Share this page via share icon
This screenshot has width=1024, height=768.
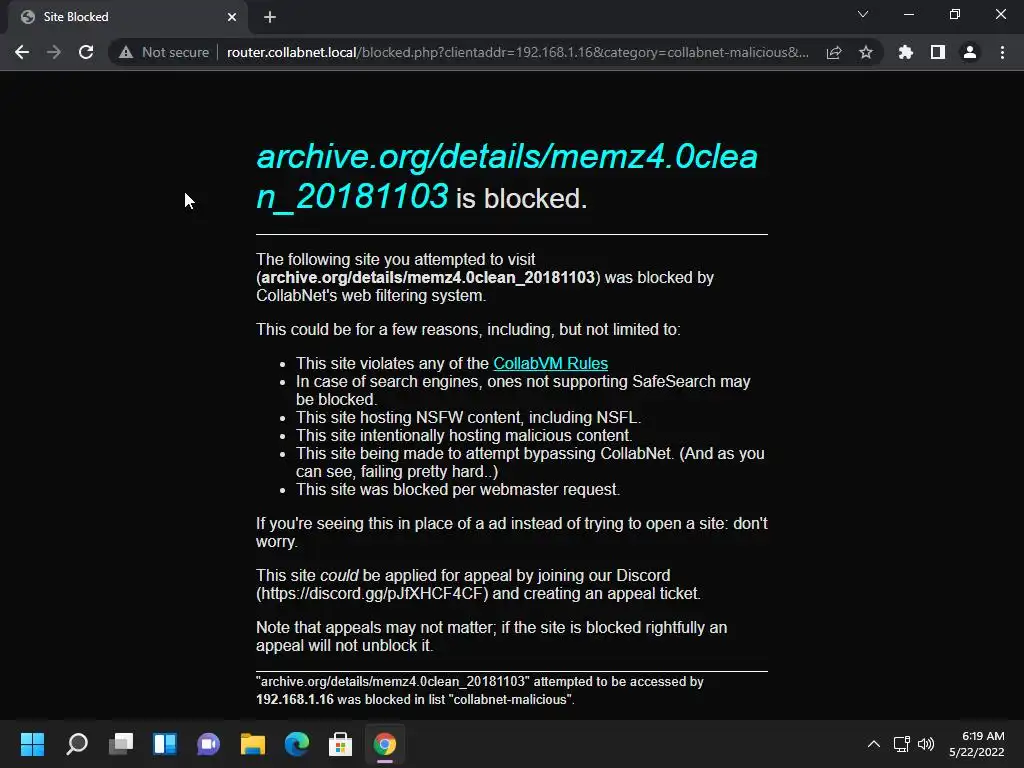coord(834,52)
